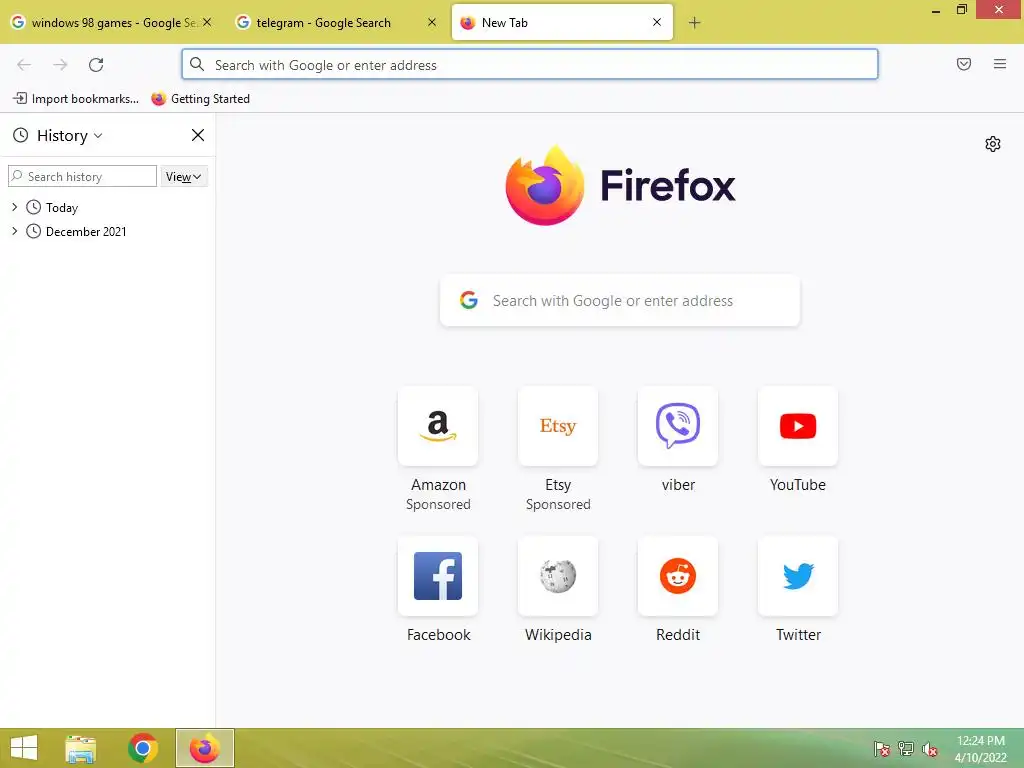Open Getting Started bookmark
The image size is (1024, 768).
(x=200, y=99)
